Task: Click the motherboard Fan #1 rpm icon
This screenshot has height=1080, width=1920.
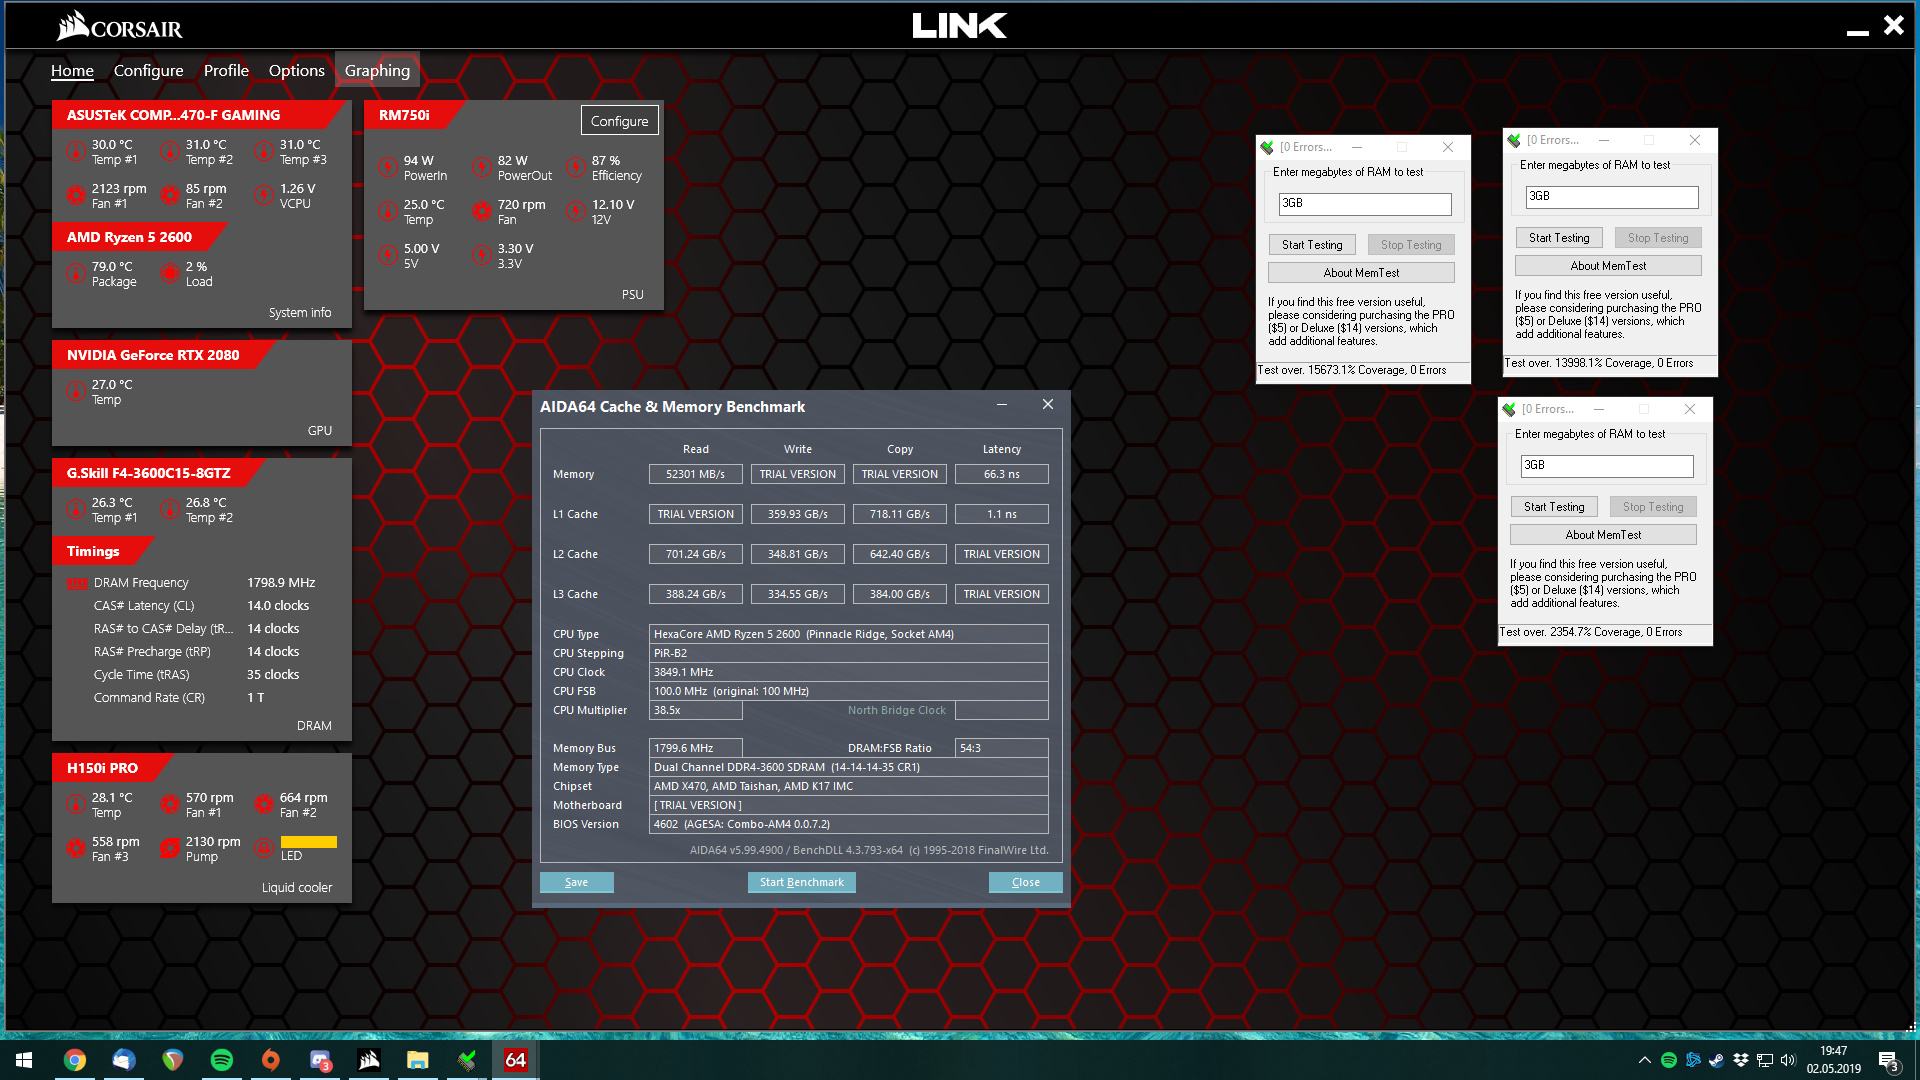Action: point(76,195)
